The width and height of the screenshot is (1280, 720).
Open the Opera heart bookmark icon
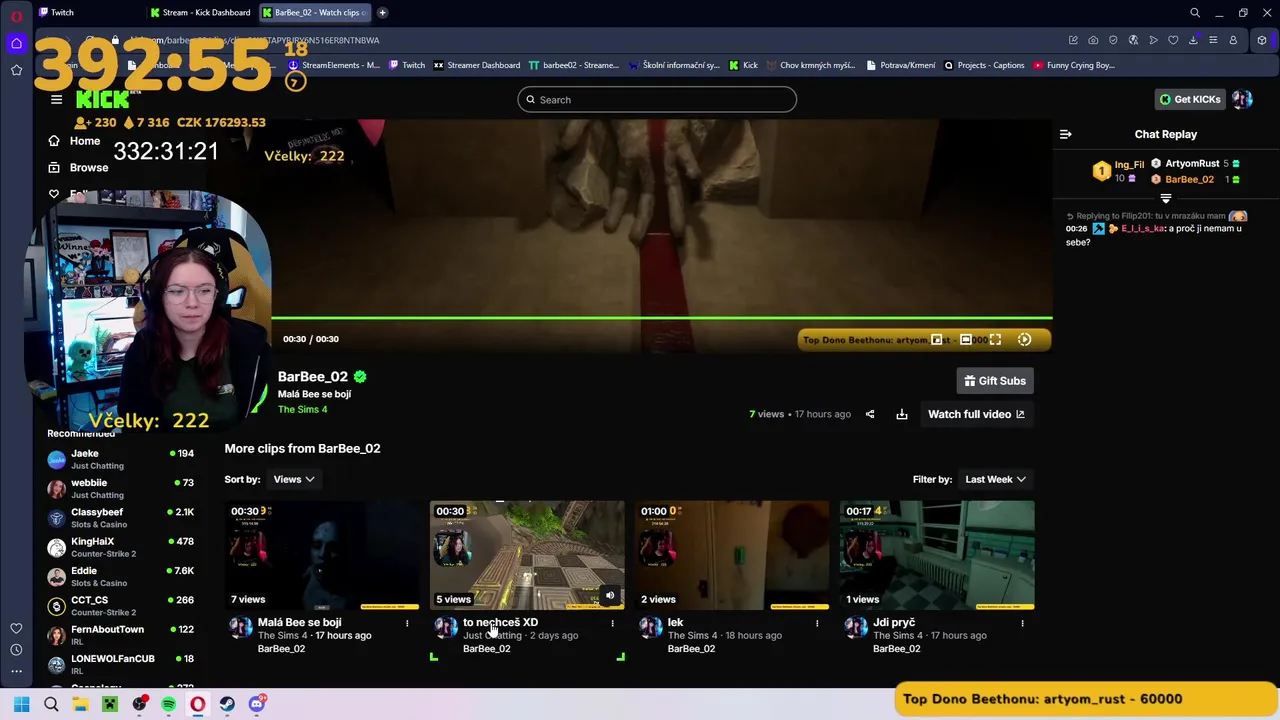[x=1173, y=40]
